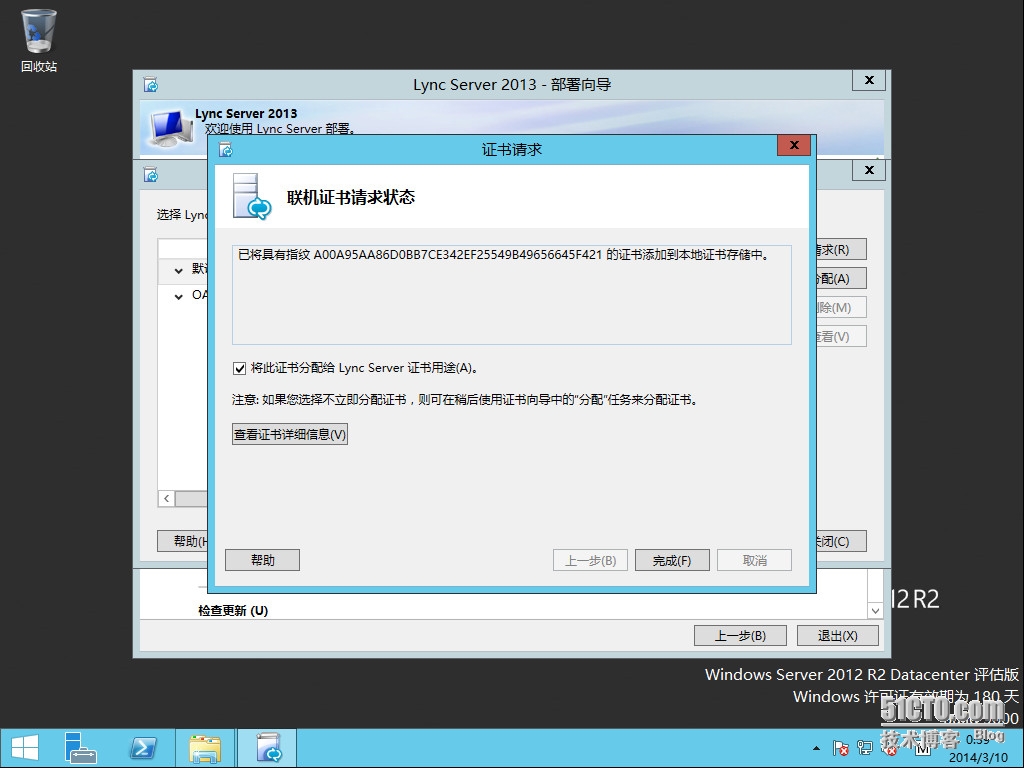Image resolution: width=1024 pixels, height=768 pixels.
Task: Click Help button in certificate wizard behind
Action: [x=183, y=541]
